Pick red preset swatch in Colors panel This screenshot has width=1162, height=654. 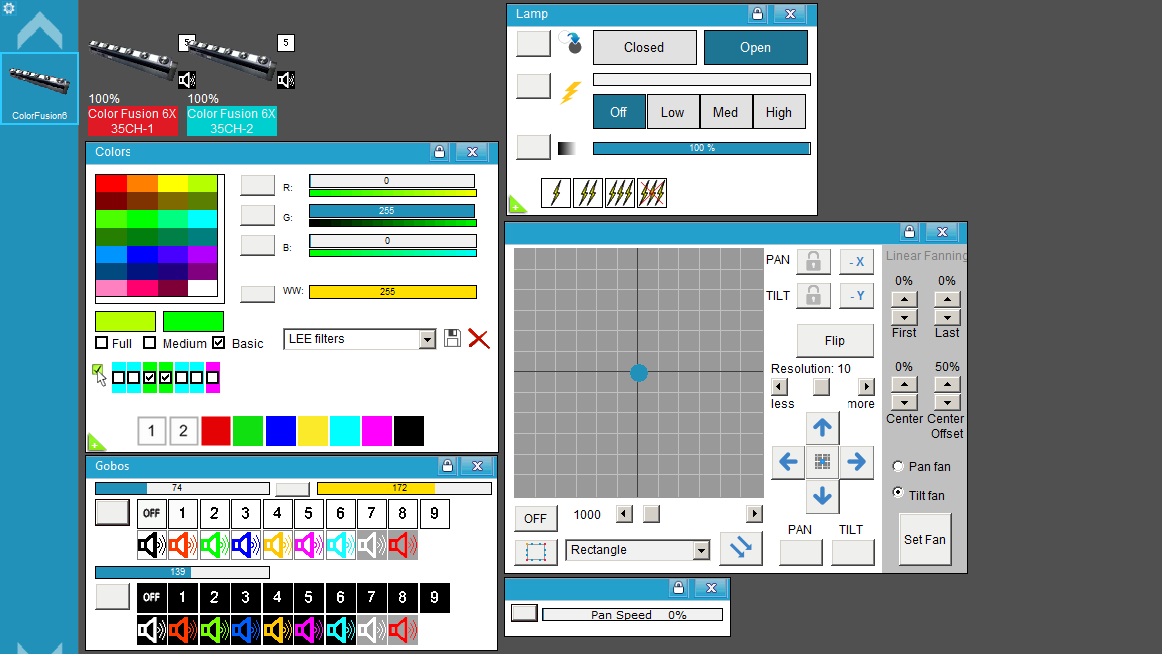pos(216,431)
